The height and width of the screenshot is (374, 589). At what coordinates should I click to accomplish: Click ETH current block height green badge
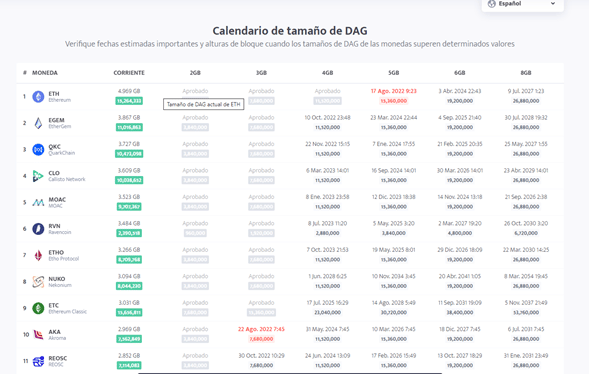click(129, 101)
